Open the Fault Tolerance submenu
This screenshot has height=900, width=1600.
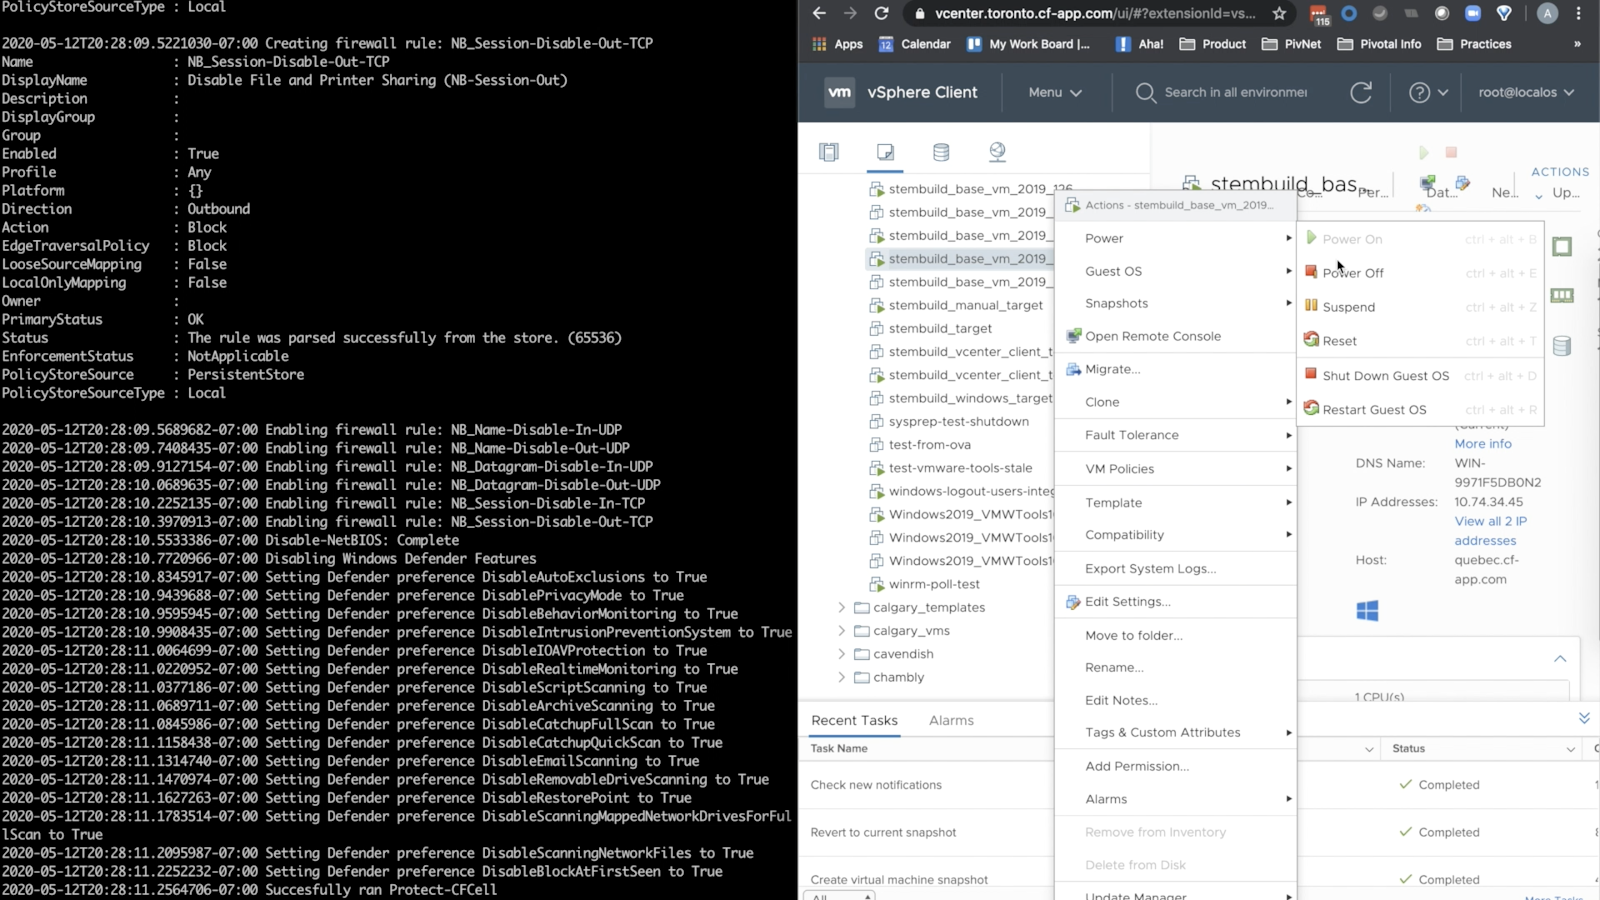coord(1176,435)
